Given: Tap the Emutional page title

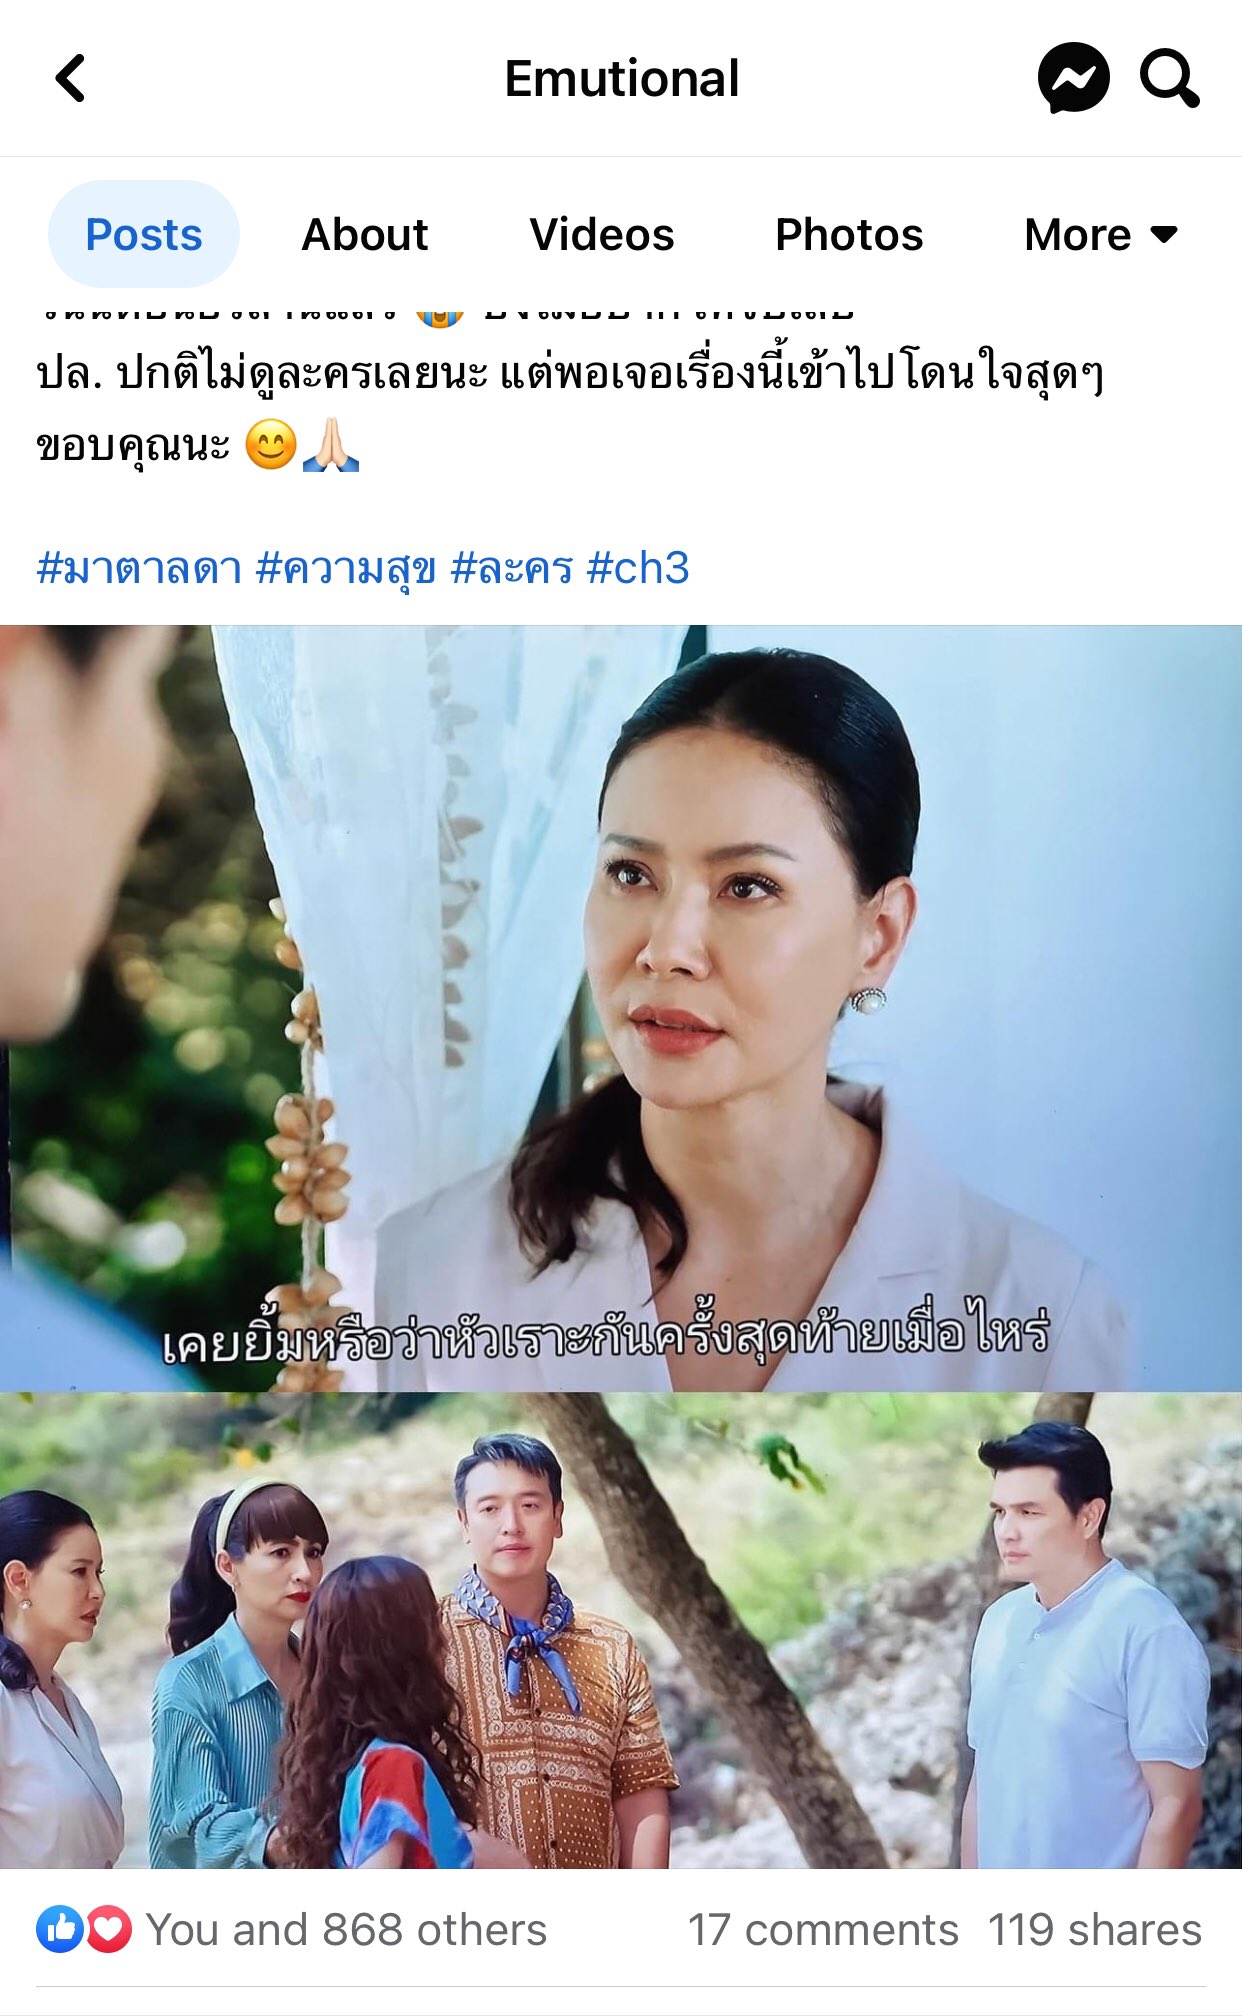Looking at the screenshot, I should click(x=622, y=79).
